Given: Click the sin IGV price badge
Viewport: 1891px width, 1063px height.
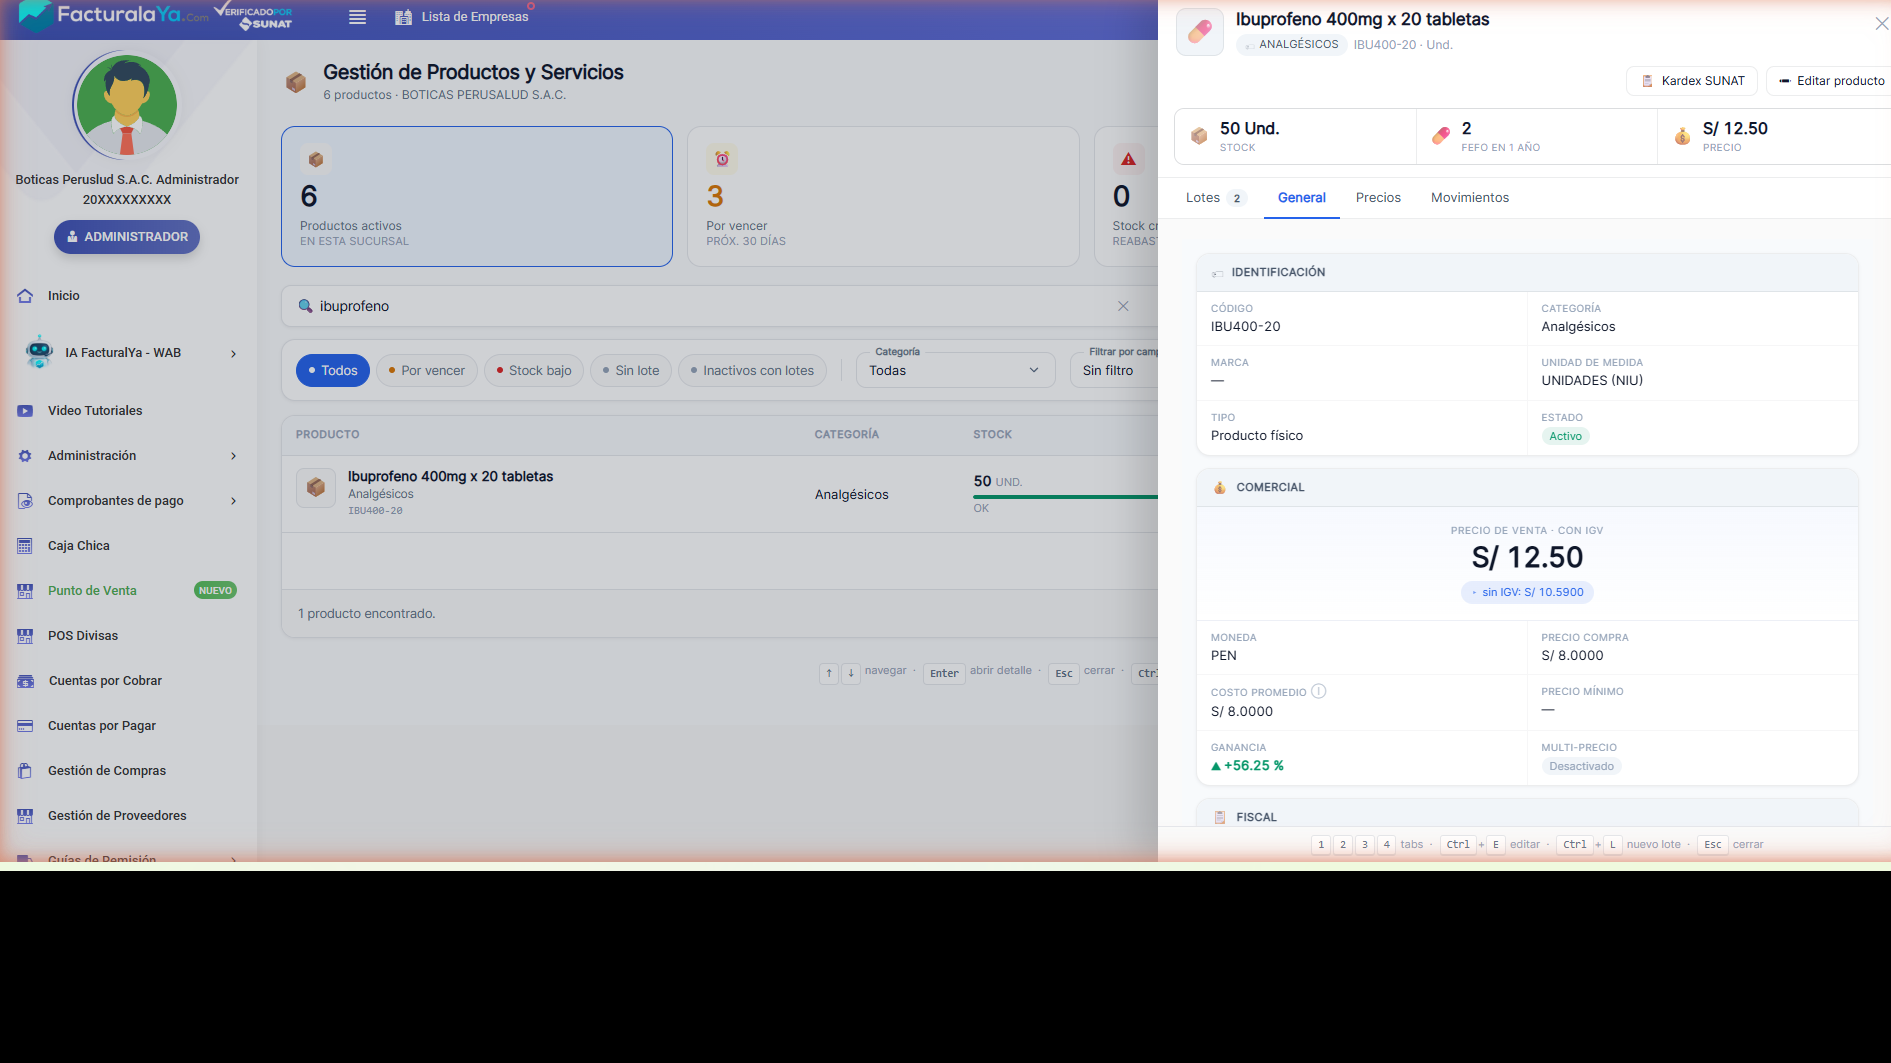Looking at the screenshot, I should [x=1527, y=592].
